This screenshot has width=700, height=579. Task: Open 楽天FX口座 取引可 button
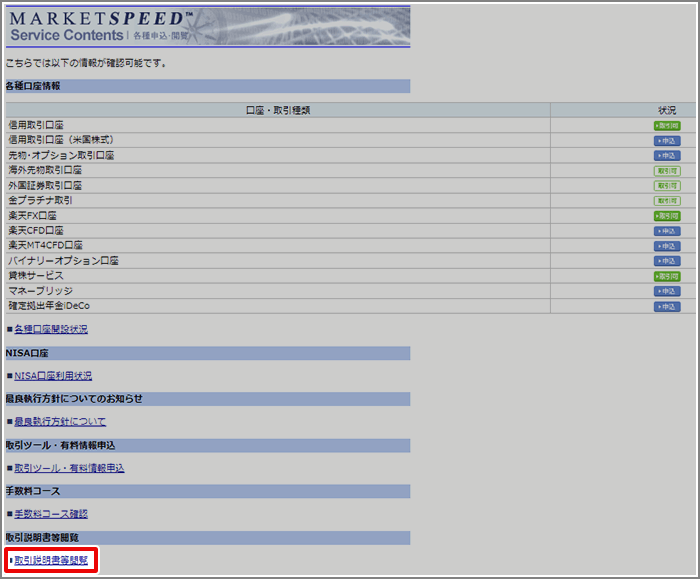(x=667, y=216)
